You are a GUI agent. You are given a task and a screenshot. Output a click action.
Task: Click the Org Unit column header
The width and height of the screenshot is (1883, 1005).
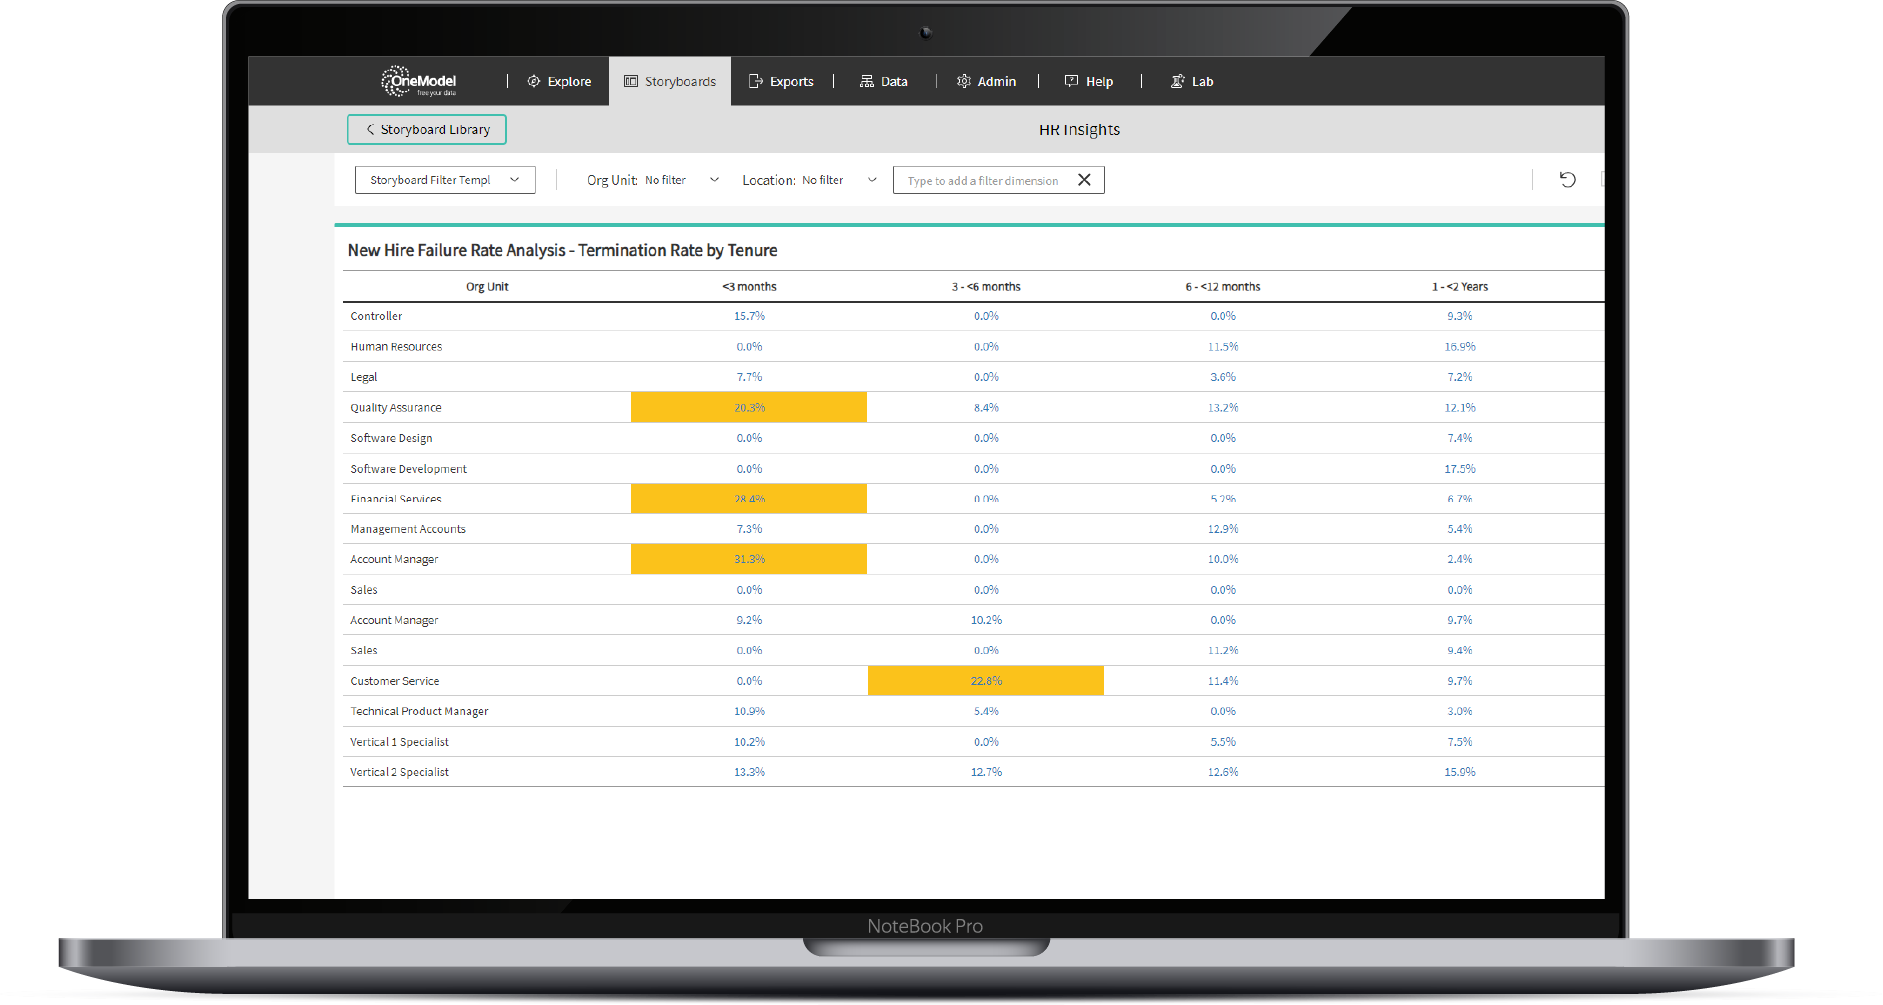coord(487,286)
